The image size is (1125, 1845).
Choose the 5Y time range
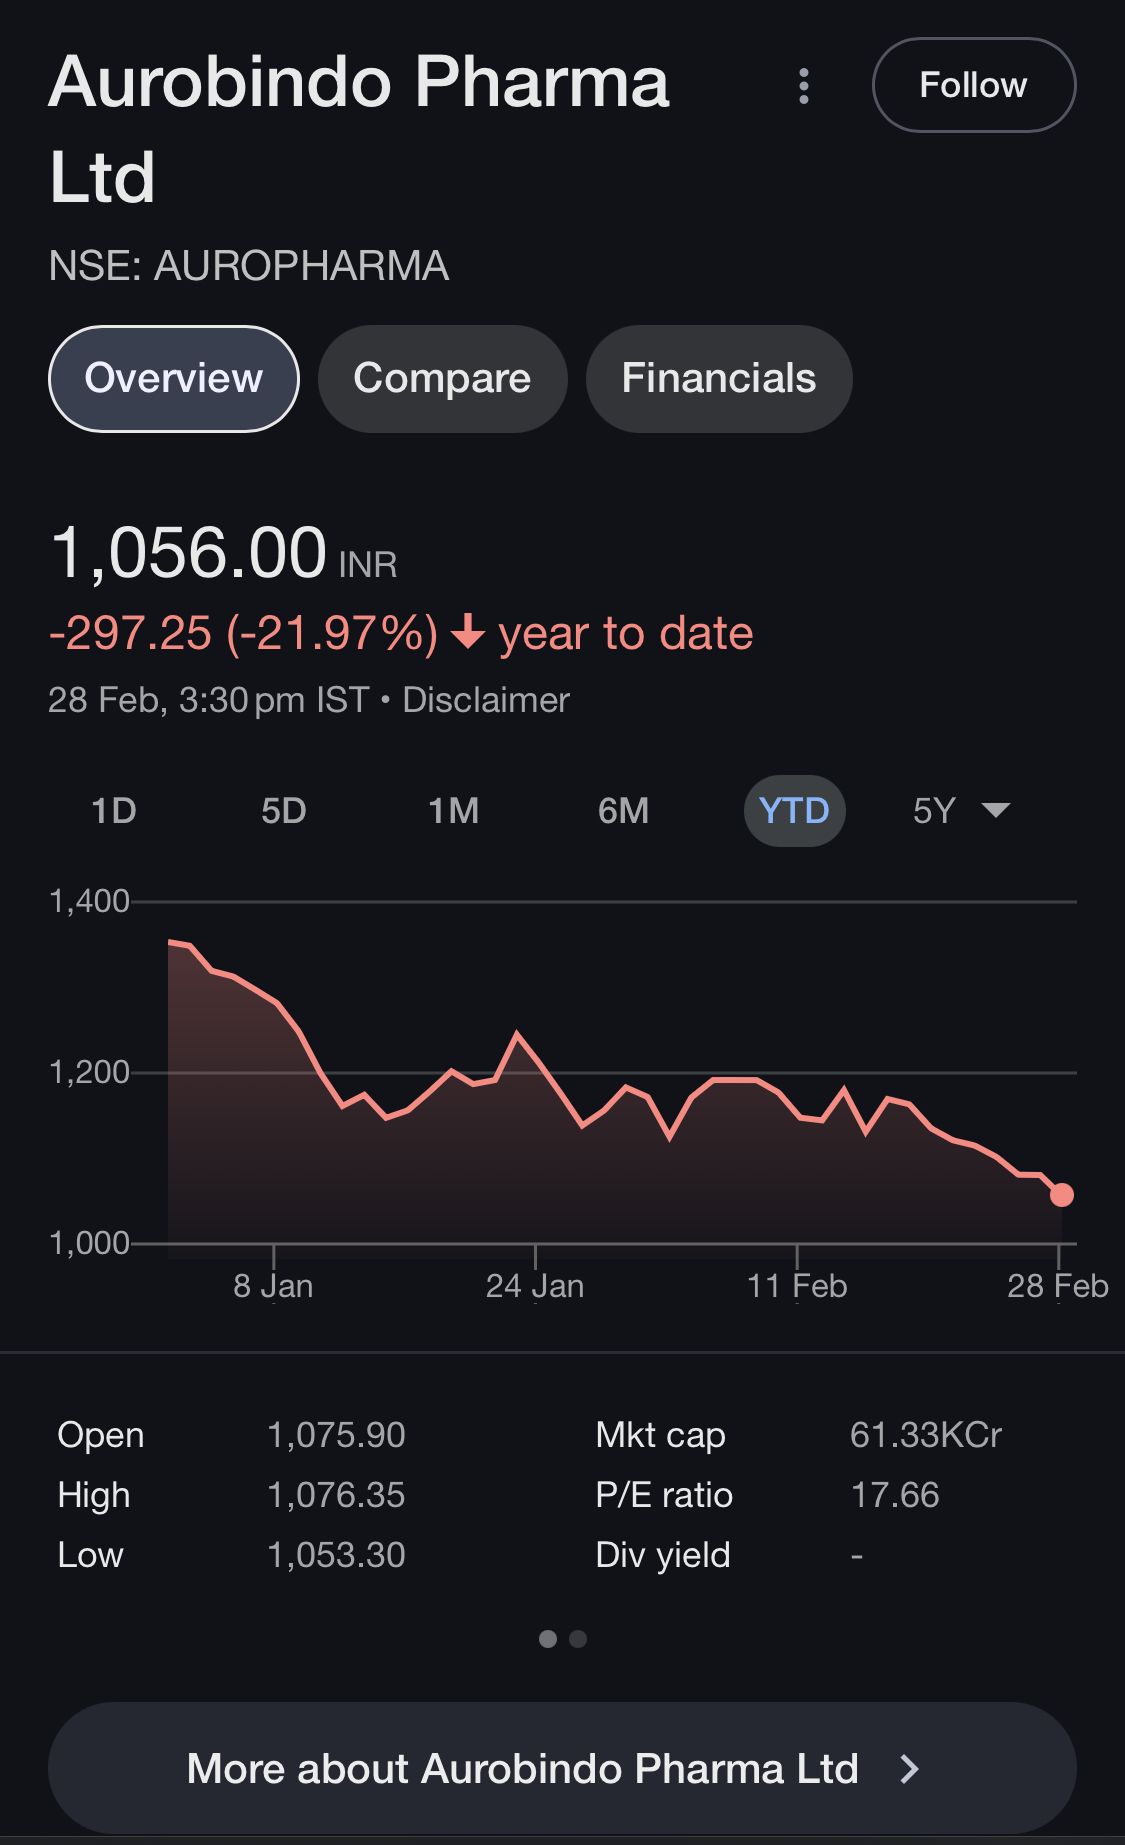click(x=934, y=810)
